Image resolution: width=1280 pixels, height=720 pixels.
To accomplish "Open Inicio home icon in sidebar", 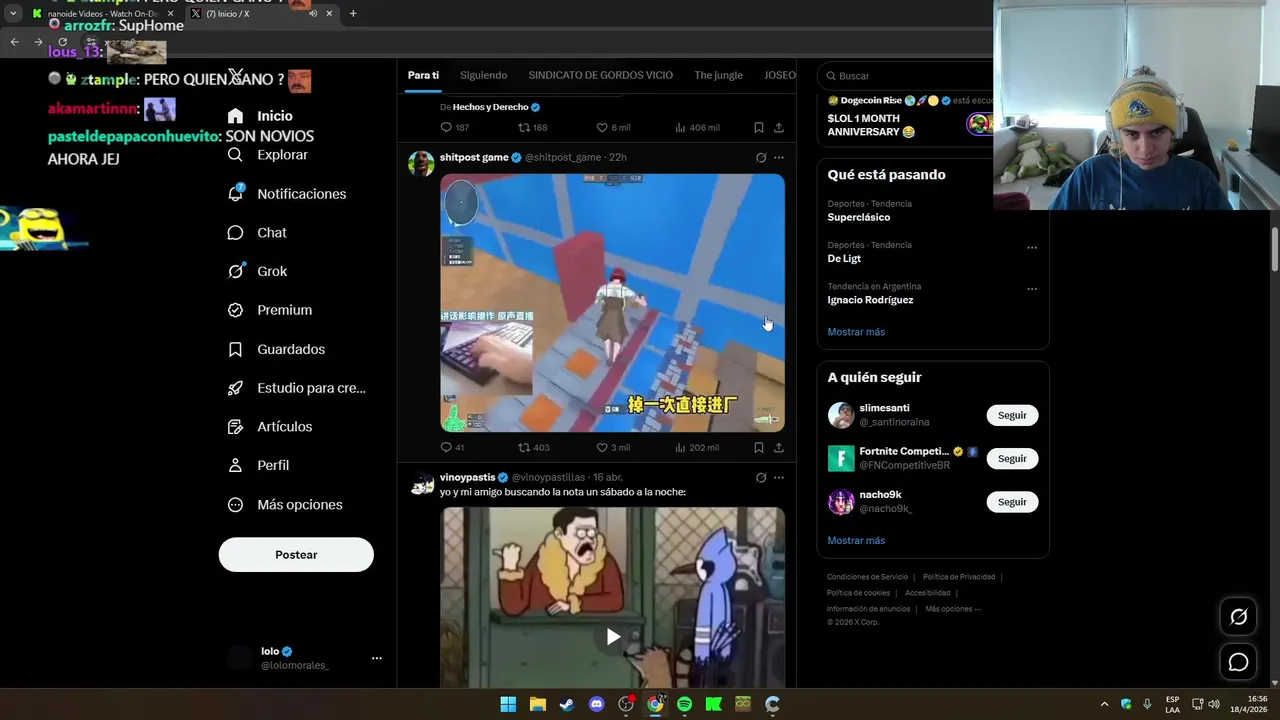I will (235, 116).
